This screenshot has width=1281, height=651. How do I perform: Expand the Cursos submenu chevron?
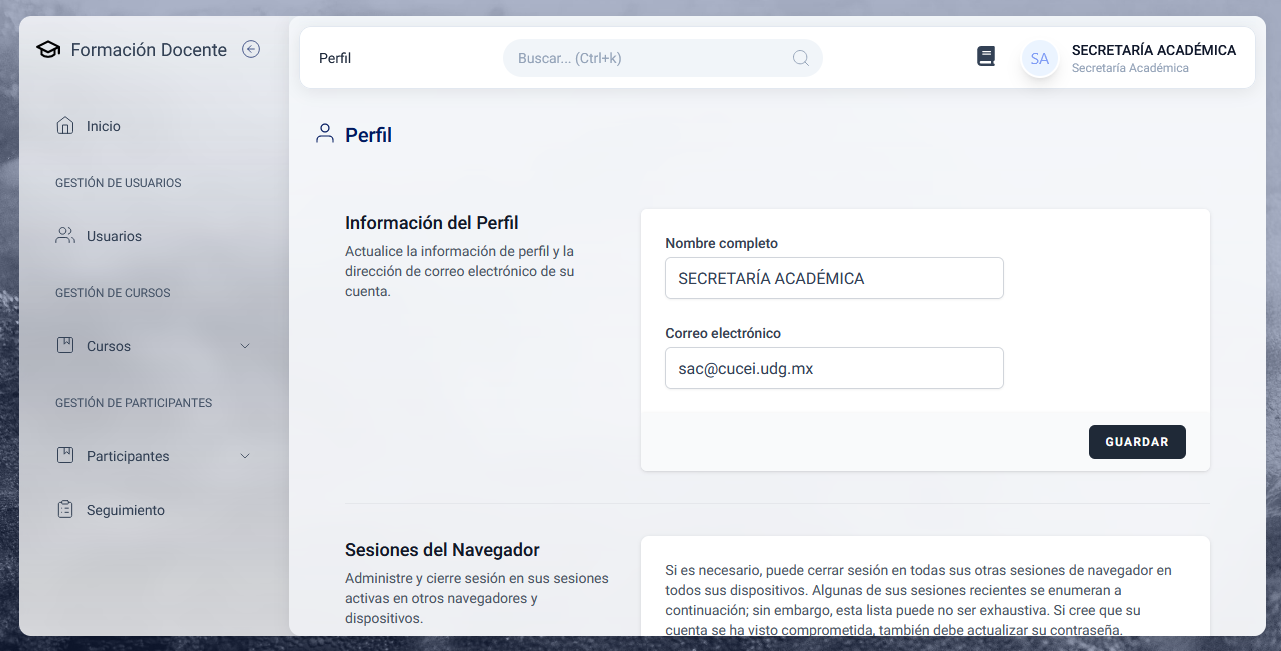[x=246, y=346]
